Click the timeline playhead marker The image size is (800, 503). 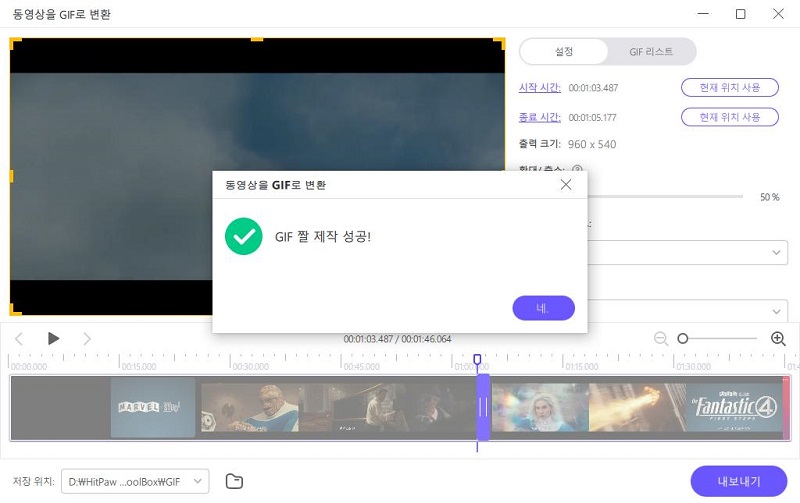pos(477,360)
